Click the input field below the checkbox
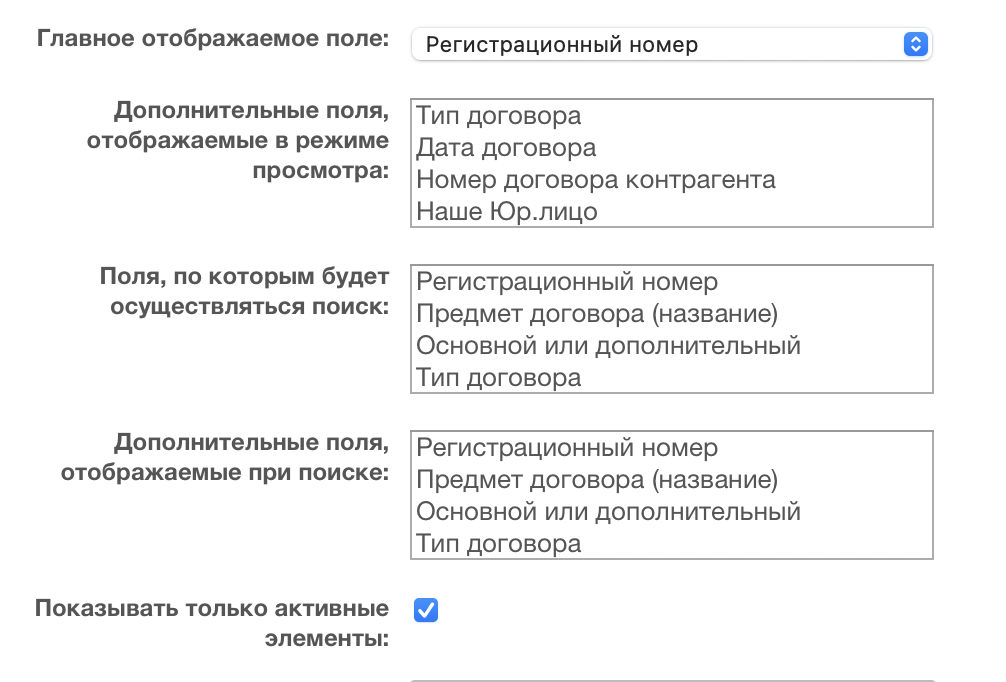 point(670,679)
